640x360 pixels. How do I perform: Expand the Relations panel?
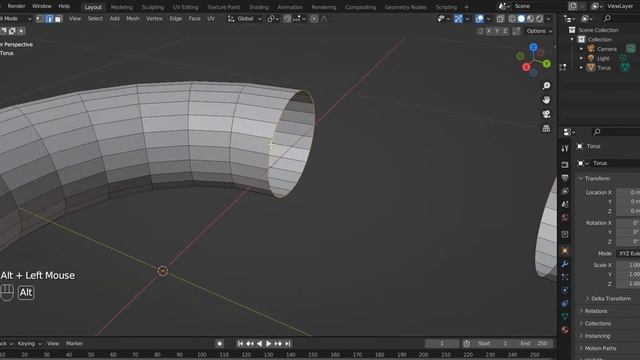click(x=596, y=311)
